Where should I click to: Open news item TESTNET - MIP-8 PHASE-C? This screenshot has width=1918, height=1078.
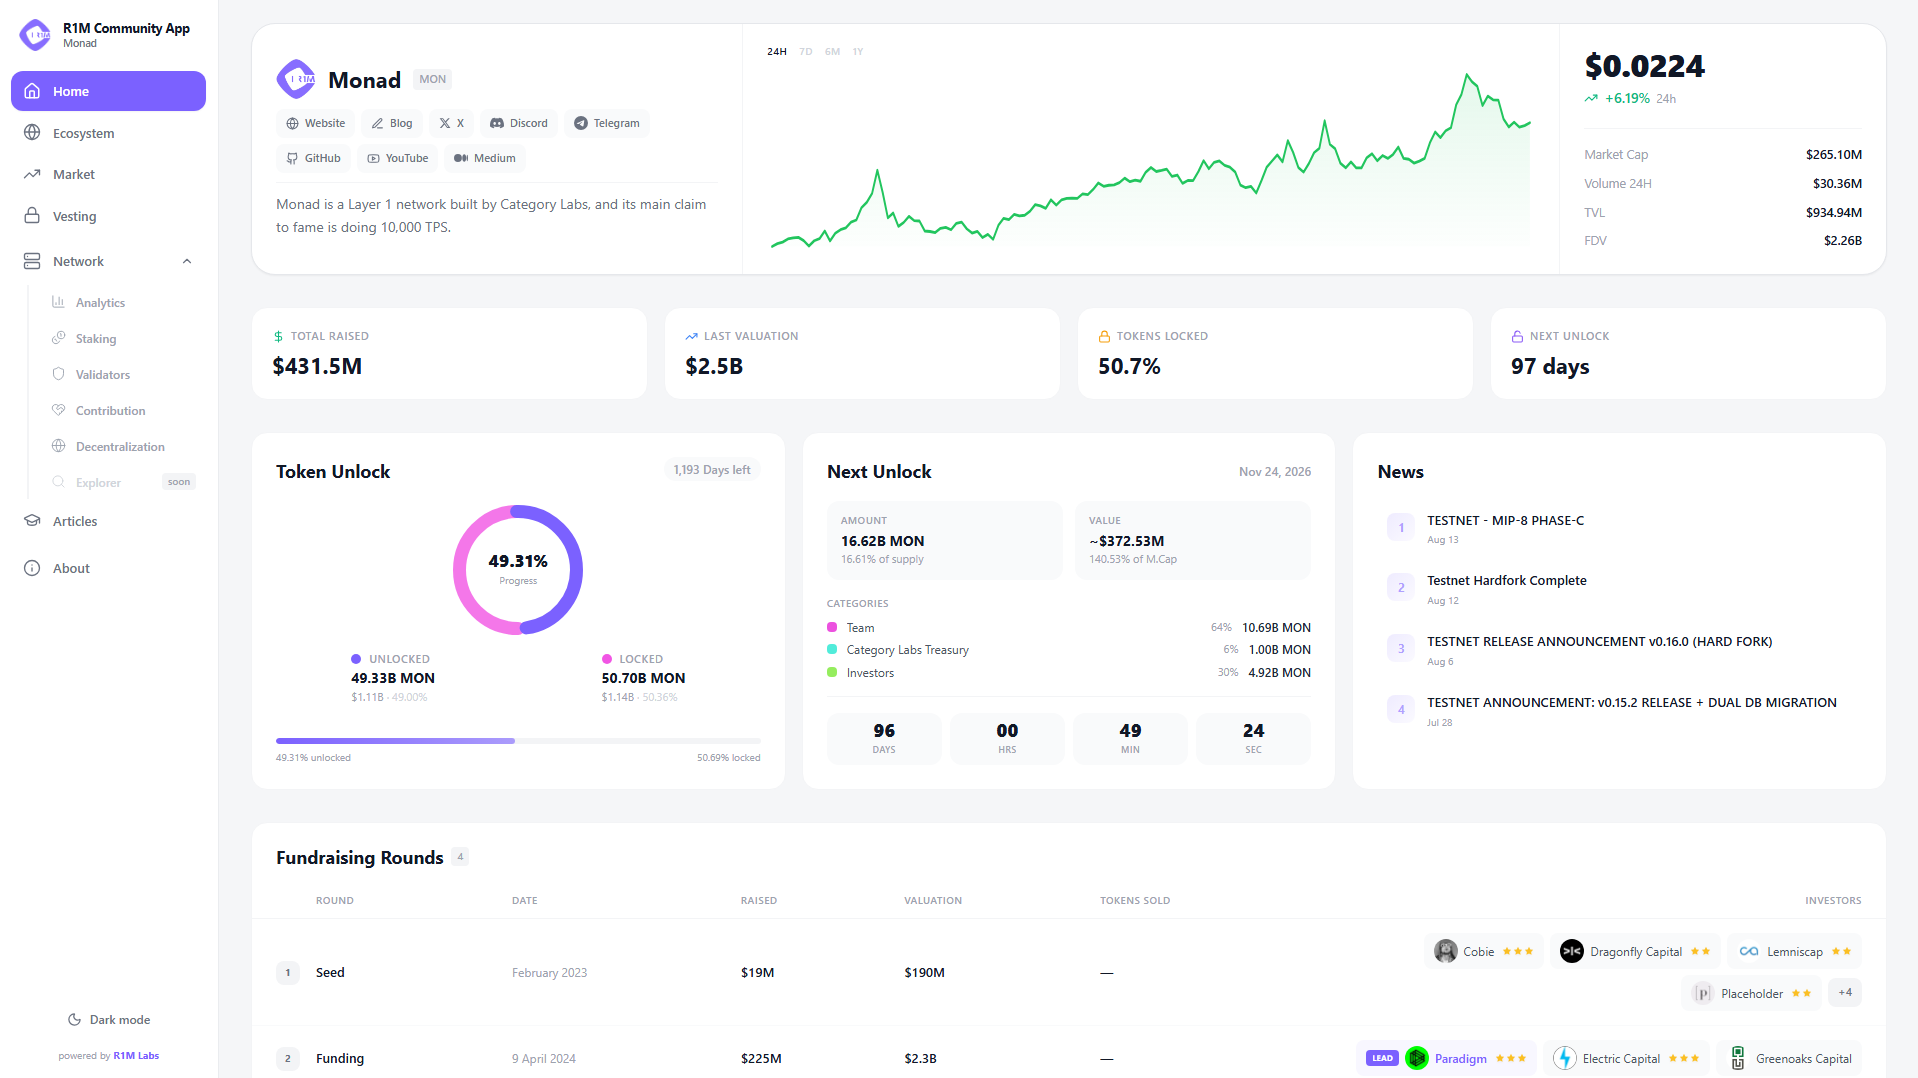[x=1505, y=521]
